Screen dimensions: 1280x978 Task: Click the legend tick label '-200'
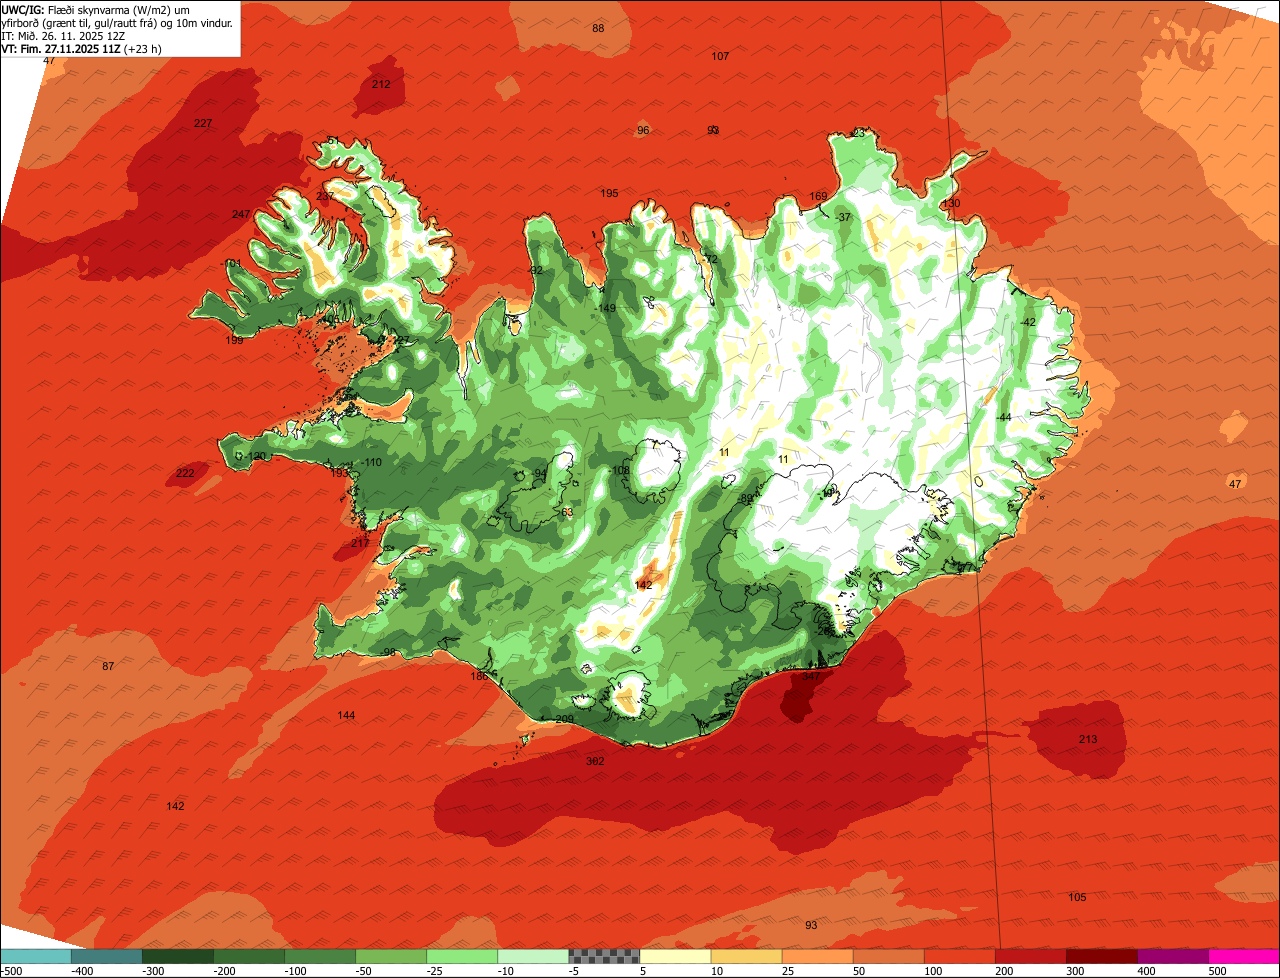pos(224,971)
